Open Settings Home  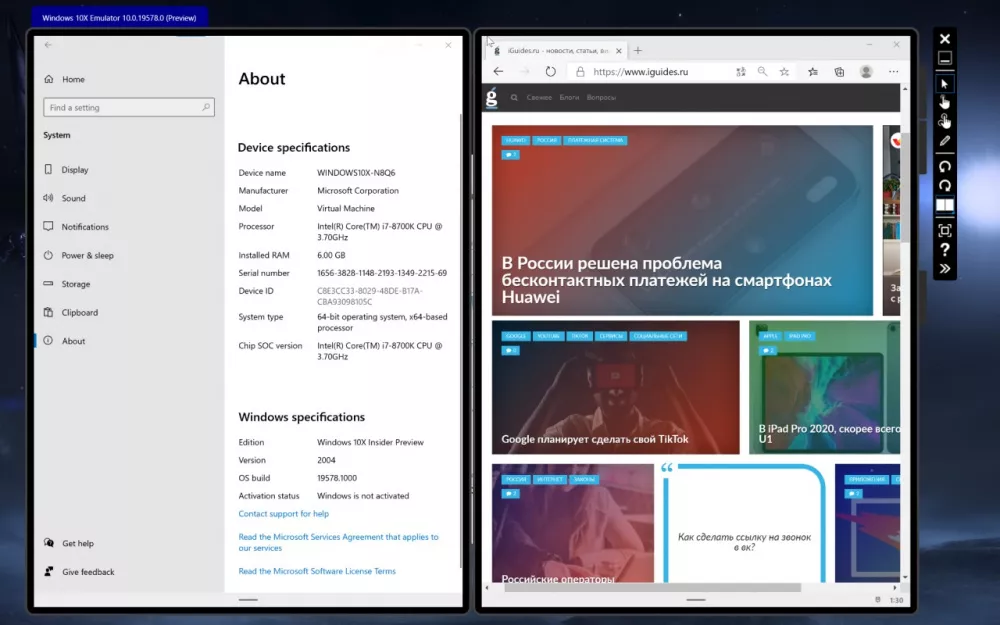[73, 79]
